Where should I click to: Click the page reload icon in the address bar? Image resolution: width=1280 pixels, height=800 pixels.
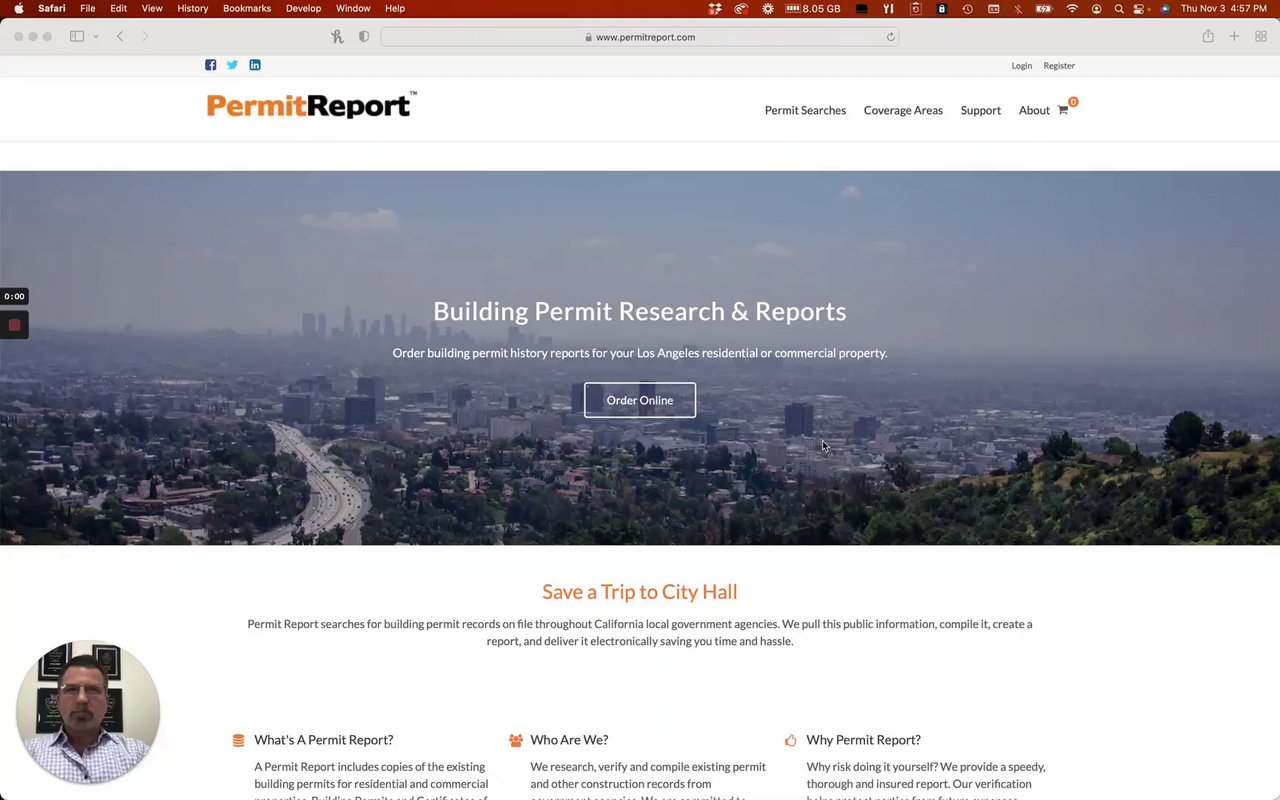click(x=890, y=37)
